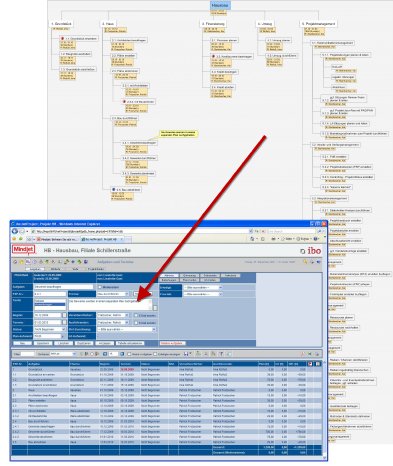Screen dimensions: 393x466
Task: Select the 2.4 Bau durchführen topic
Action: pyautogui.click(x=125, y=118)
